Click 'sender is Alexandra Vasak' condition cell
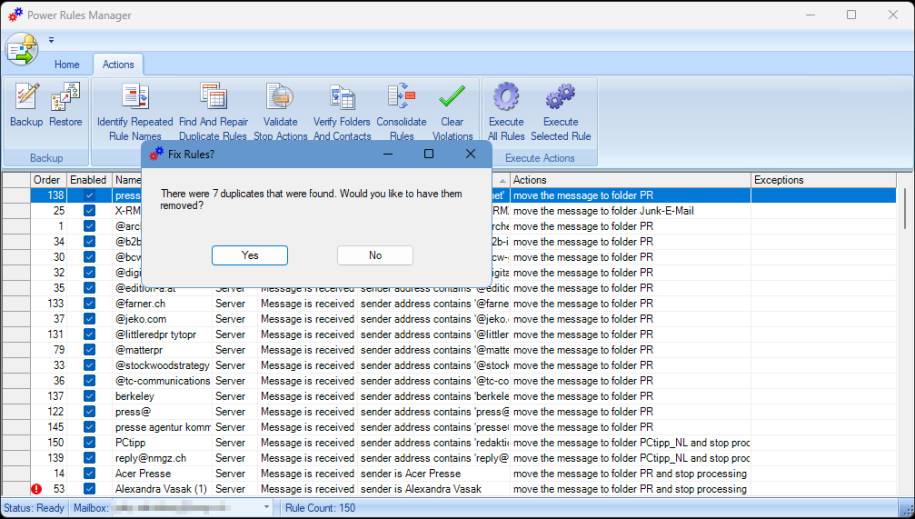This screenshot has height=519, width=915. point(433,489)
